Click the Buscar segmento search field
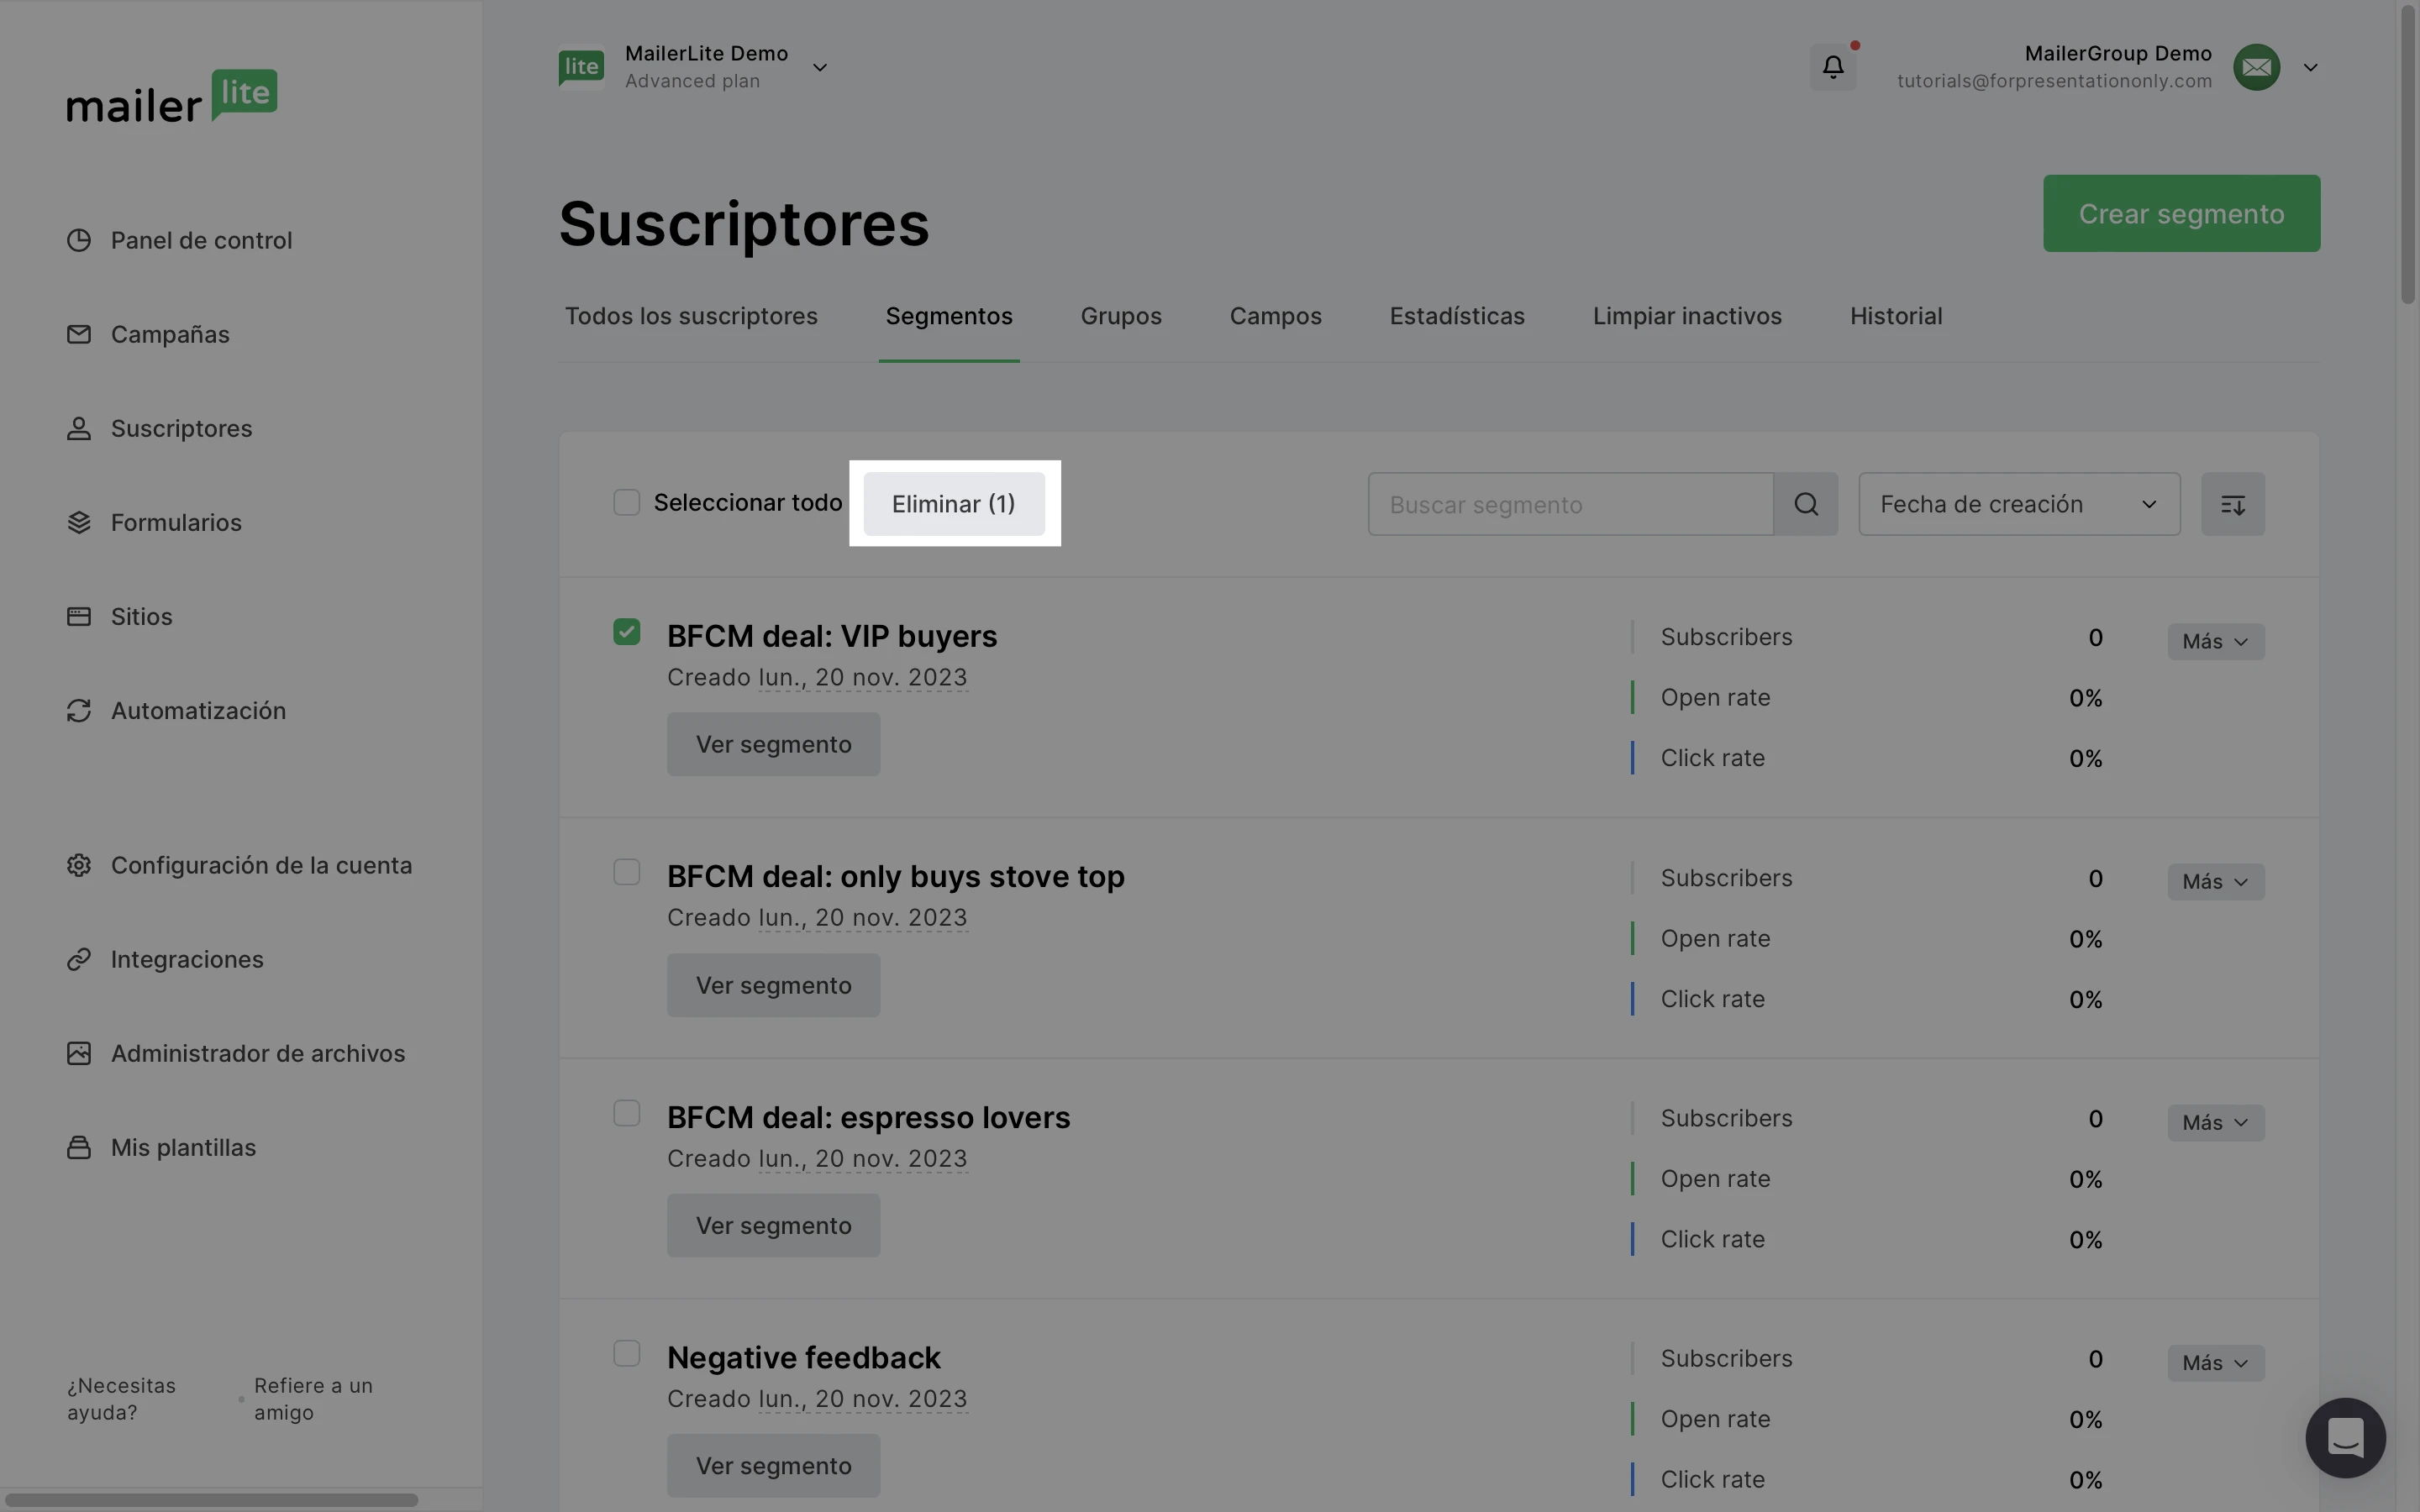 click(1569, 504)
